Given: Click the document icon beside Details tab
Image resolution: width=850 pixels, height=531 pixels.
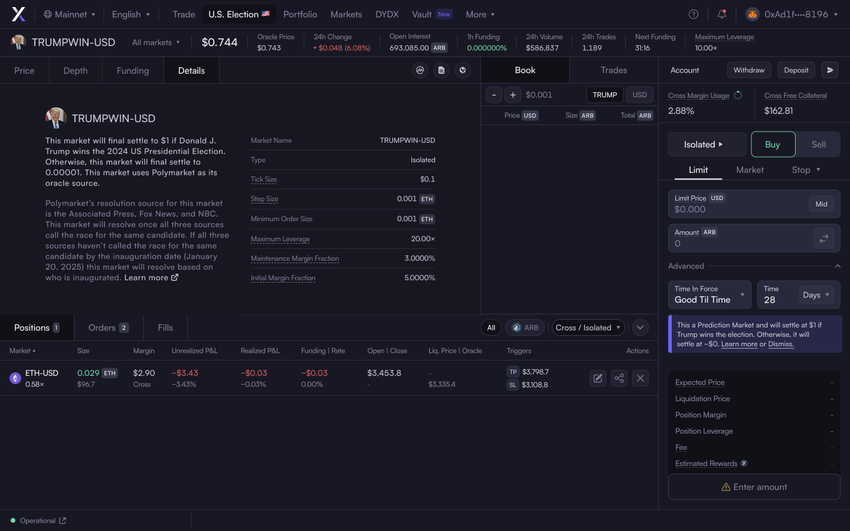Looking at the screenshot, I should click(441, 70).
